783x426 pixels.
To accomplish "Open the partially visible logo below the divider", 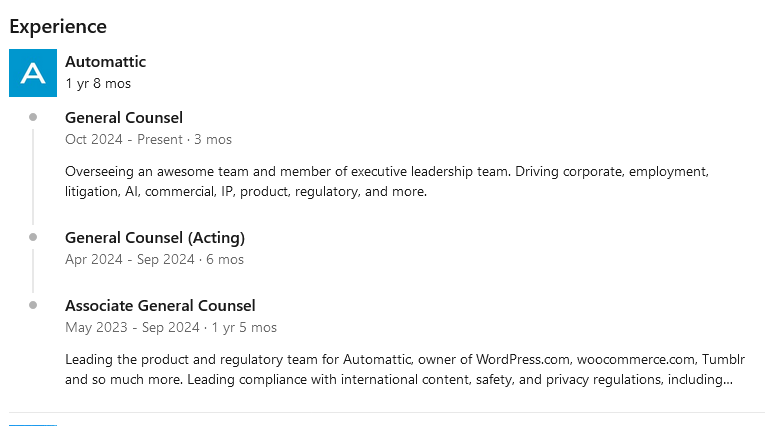I will [33, 425].
